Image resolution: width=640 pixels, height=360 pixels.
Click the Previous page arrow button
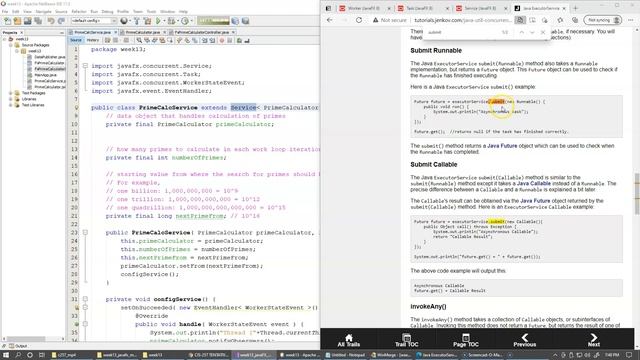click(524, 340)
